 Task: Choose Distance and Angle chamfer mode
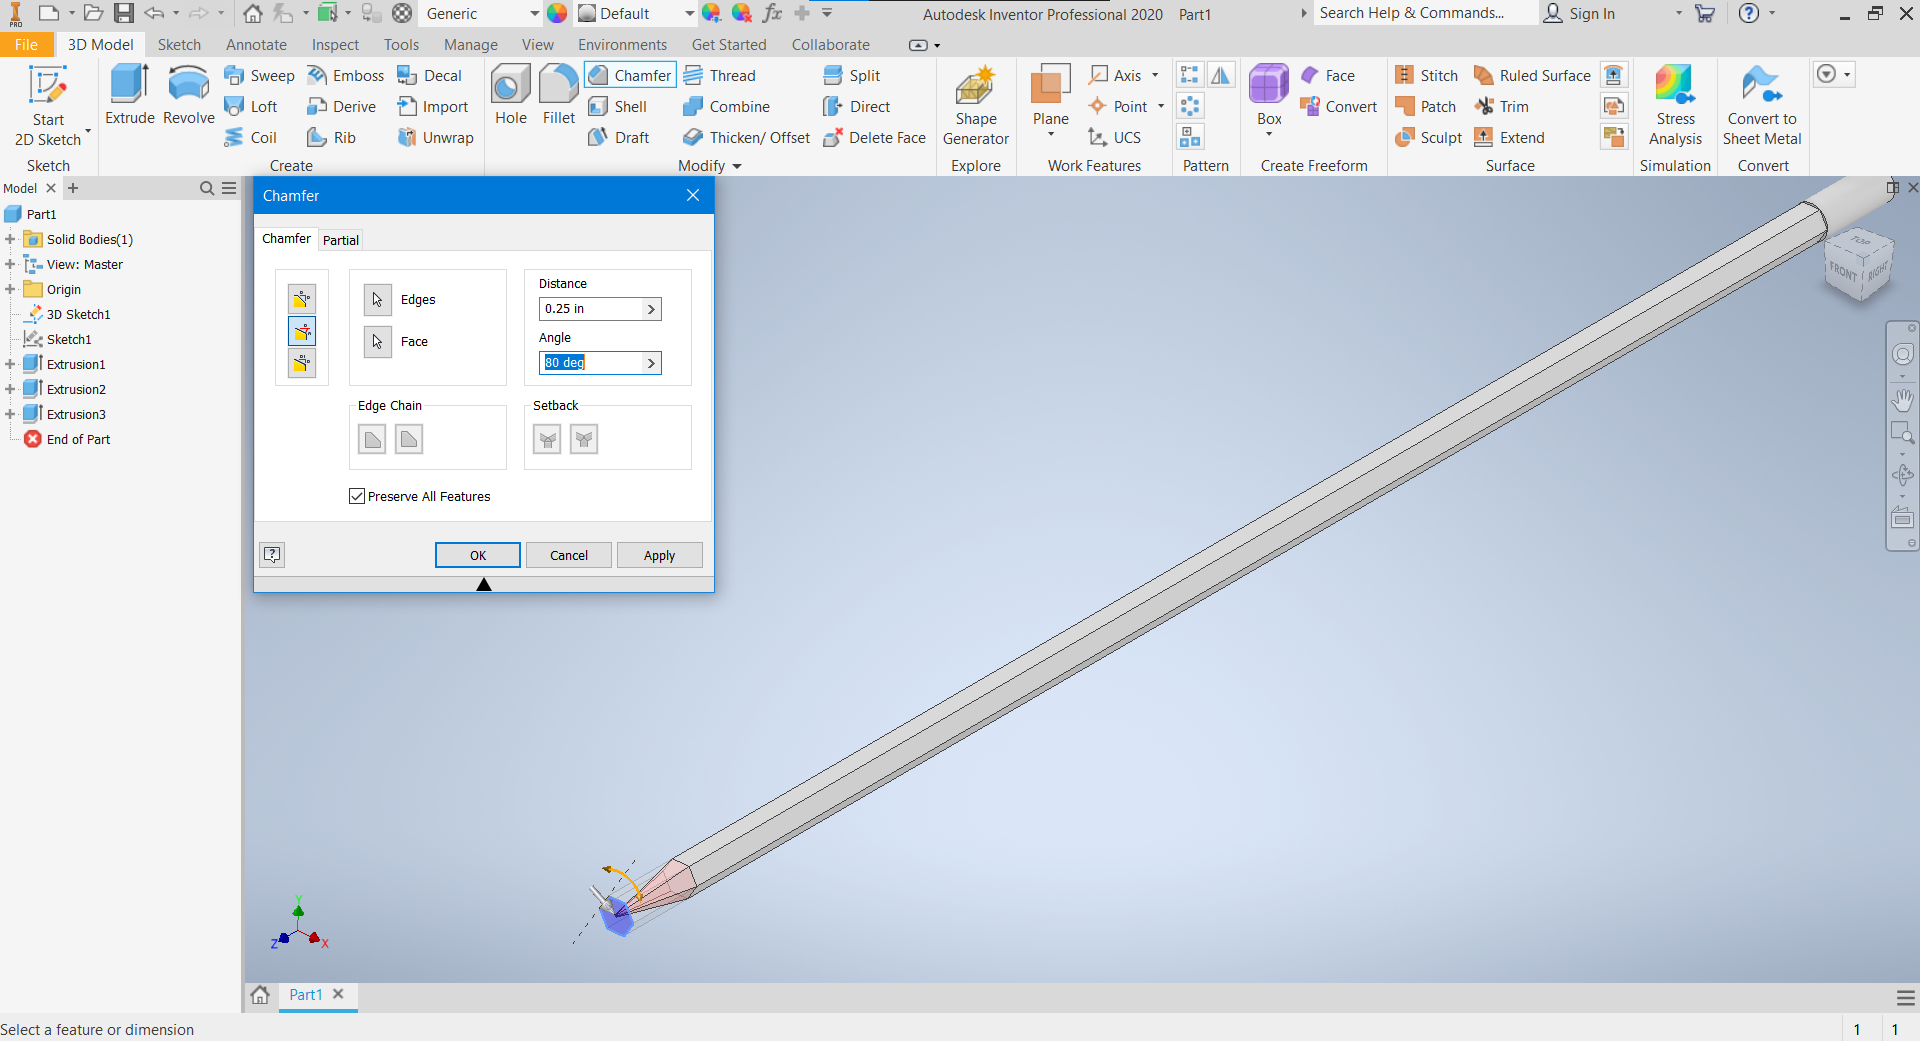pos(302,331)
